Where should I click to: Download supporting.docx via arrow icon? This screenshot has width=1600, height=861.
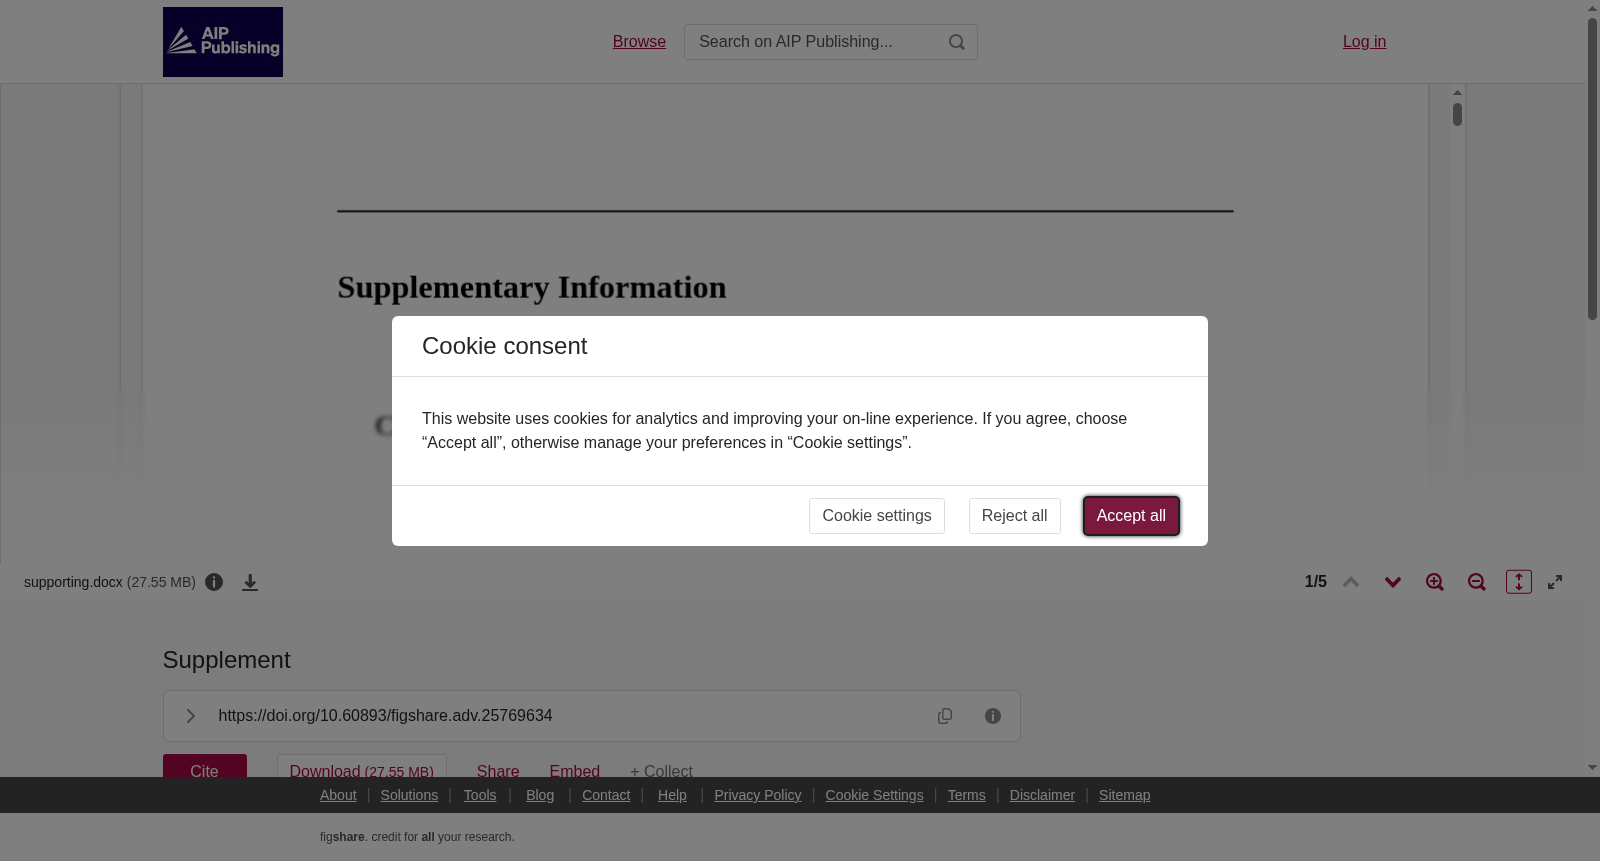[x=250, y=582]
